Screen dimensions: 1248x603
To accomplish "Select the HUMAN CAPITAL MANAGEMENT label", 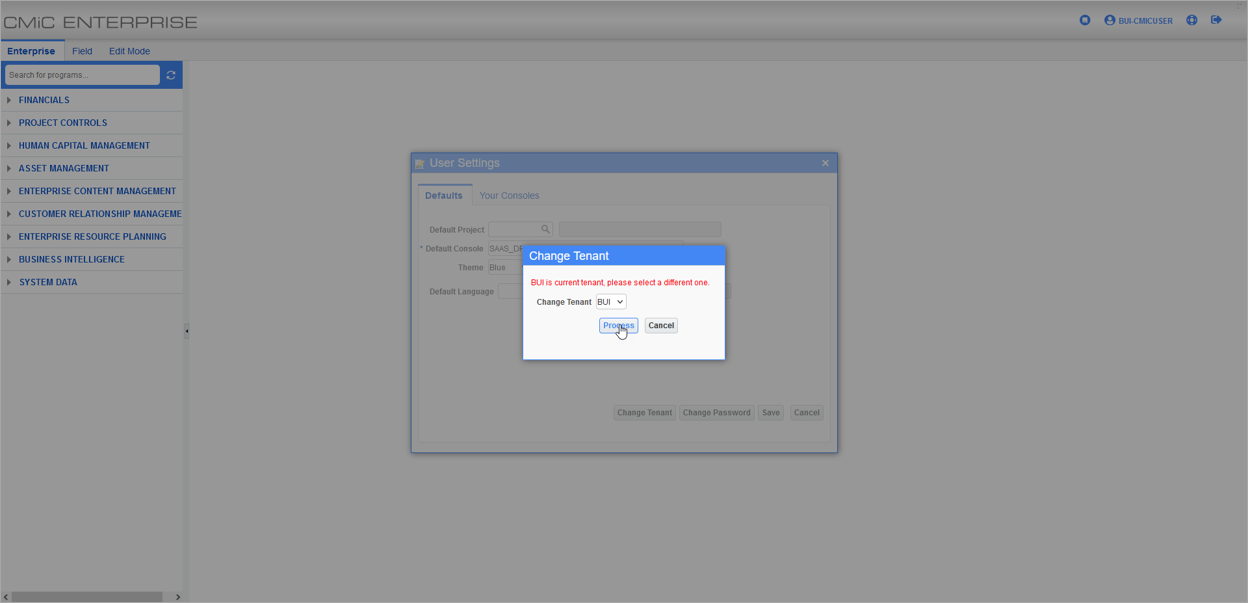I will 84,146.
